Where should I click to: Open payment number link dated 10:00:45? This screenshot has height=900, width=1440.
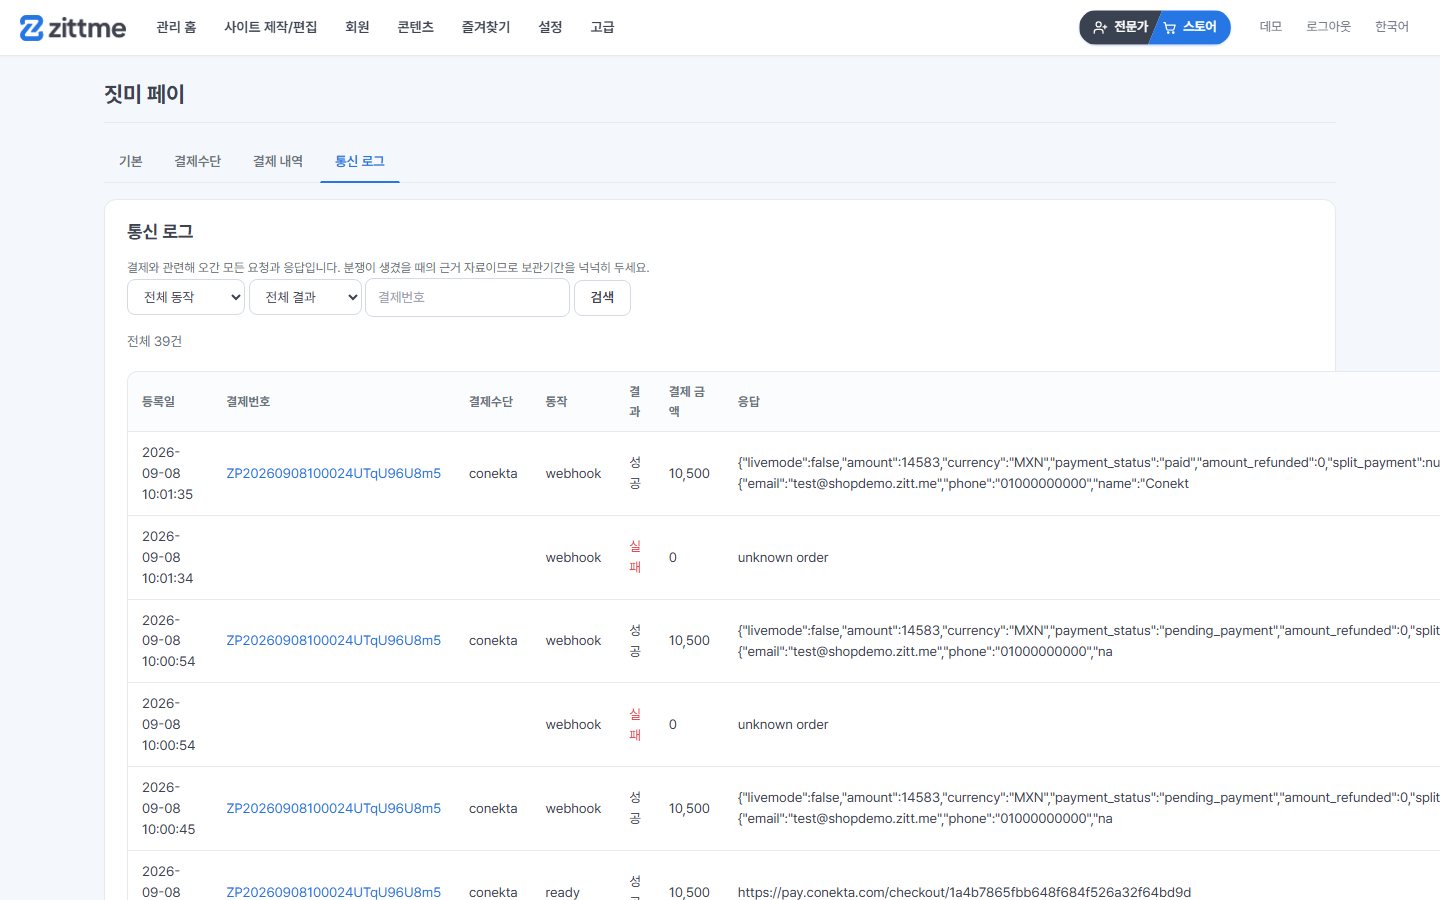333,808
